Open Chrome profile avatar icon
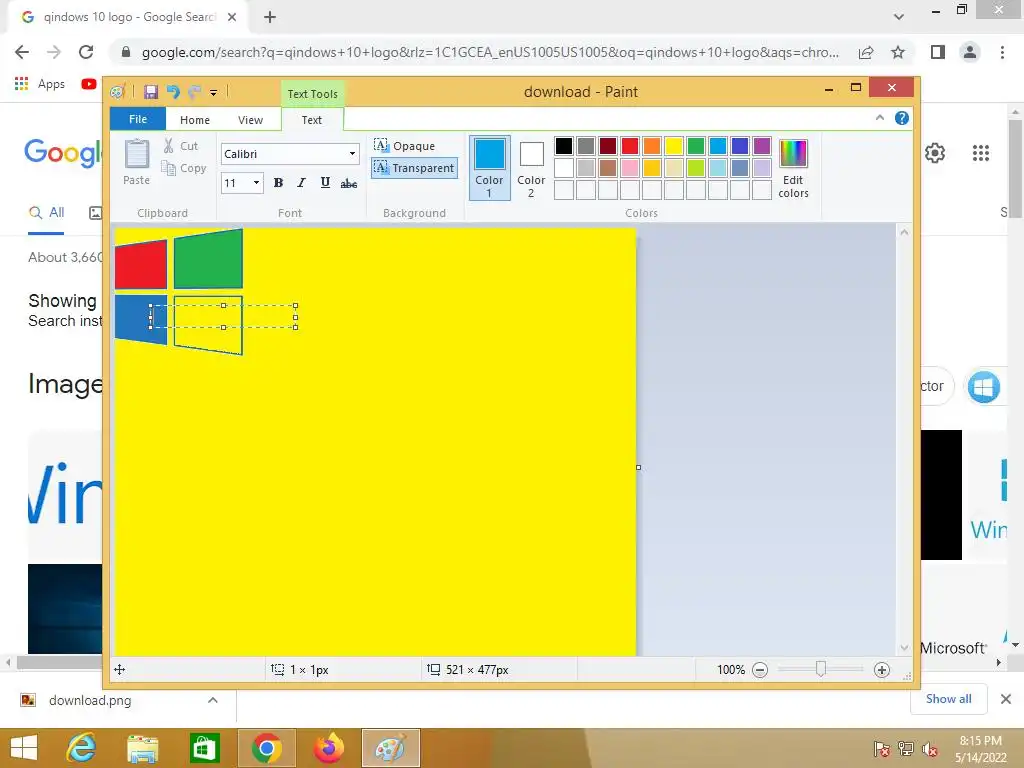Screen dimensions: 1024x768 click(970, 52)
